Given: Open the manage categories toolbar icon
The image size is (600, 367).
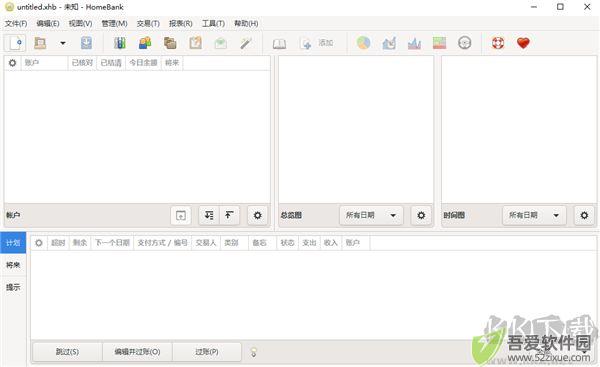Looking at the screenshot, I should coord(170,43).
